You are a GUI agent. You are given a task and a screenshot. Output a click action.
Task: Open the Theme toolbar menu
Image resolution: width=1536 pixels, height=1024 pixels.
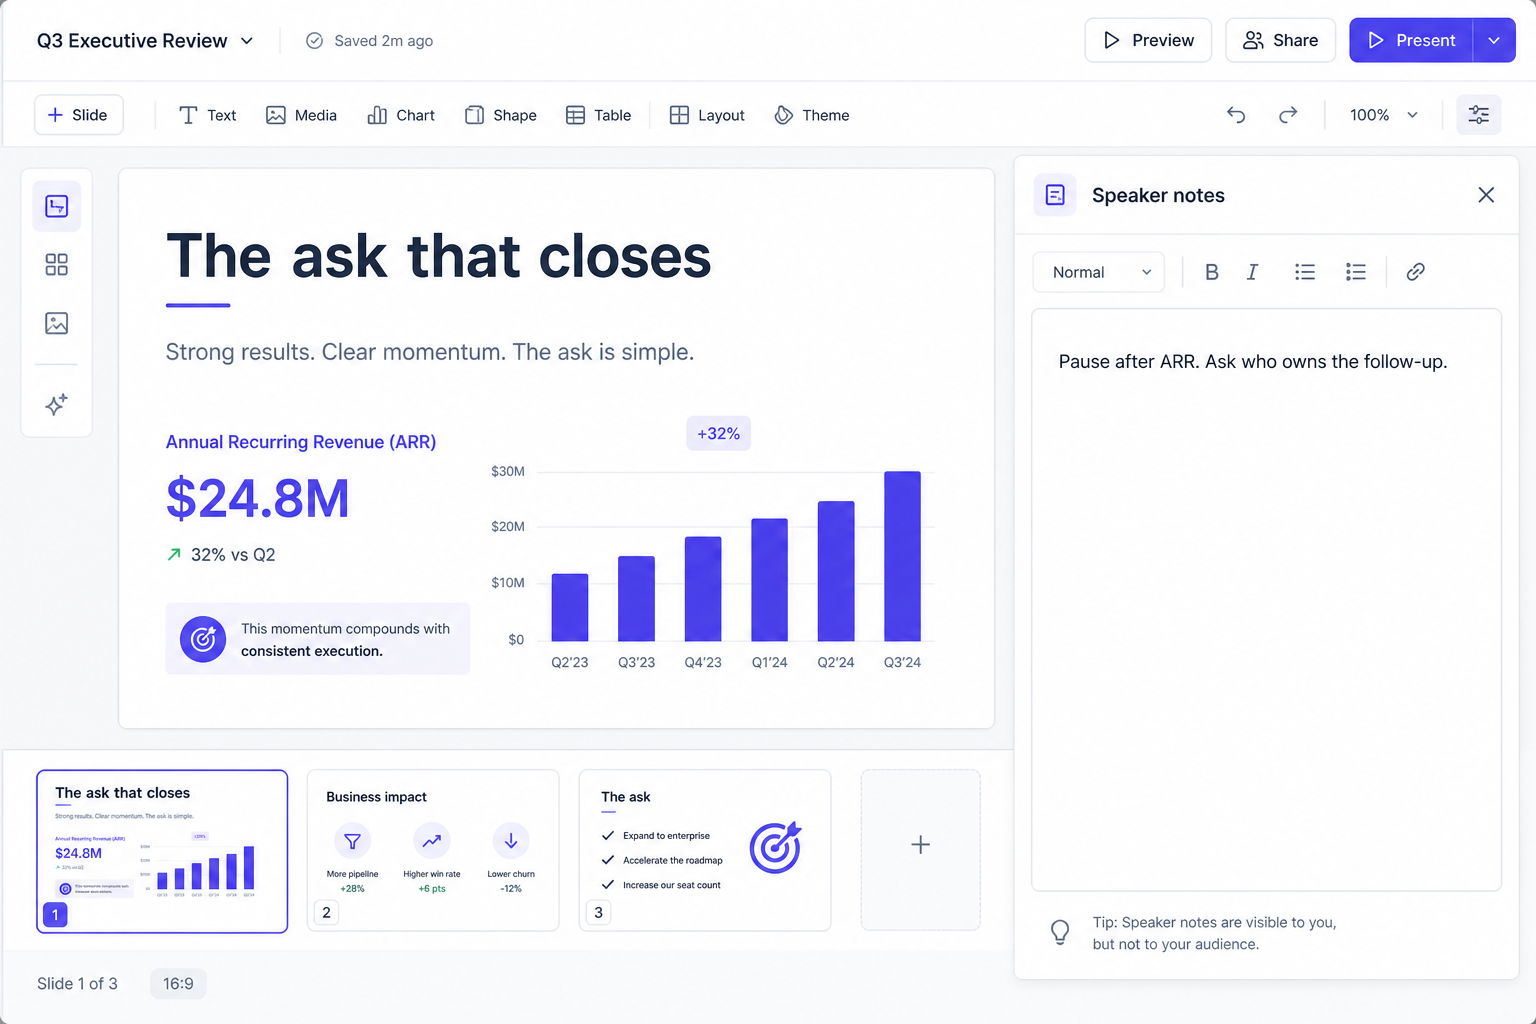point(812,115)
